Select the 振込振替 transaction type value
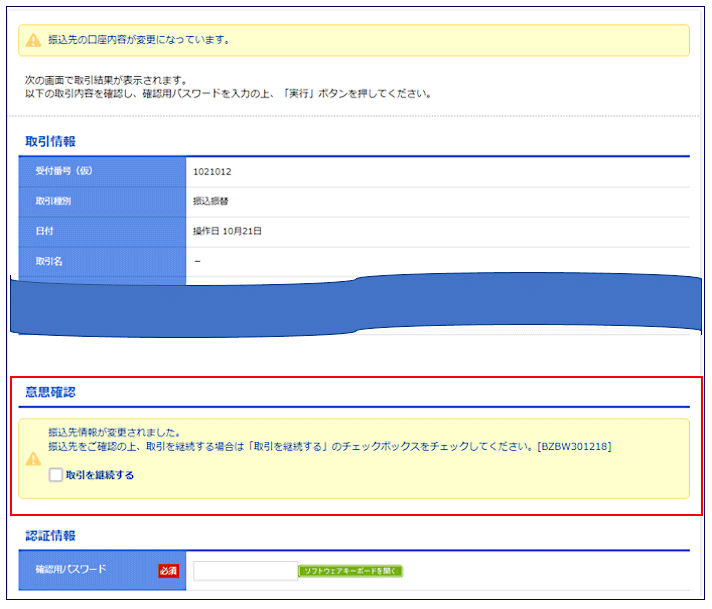712x609 pixels. coord(210,201)
